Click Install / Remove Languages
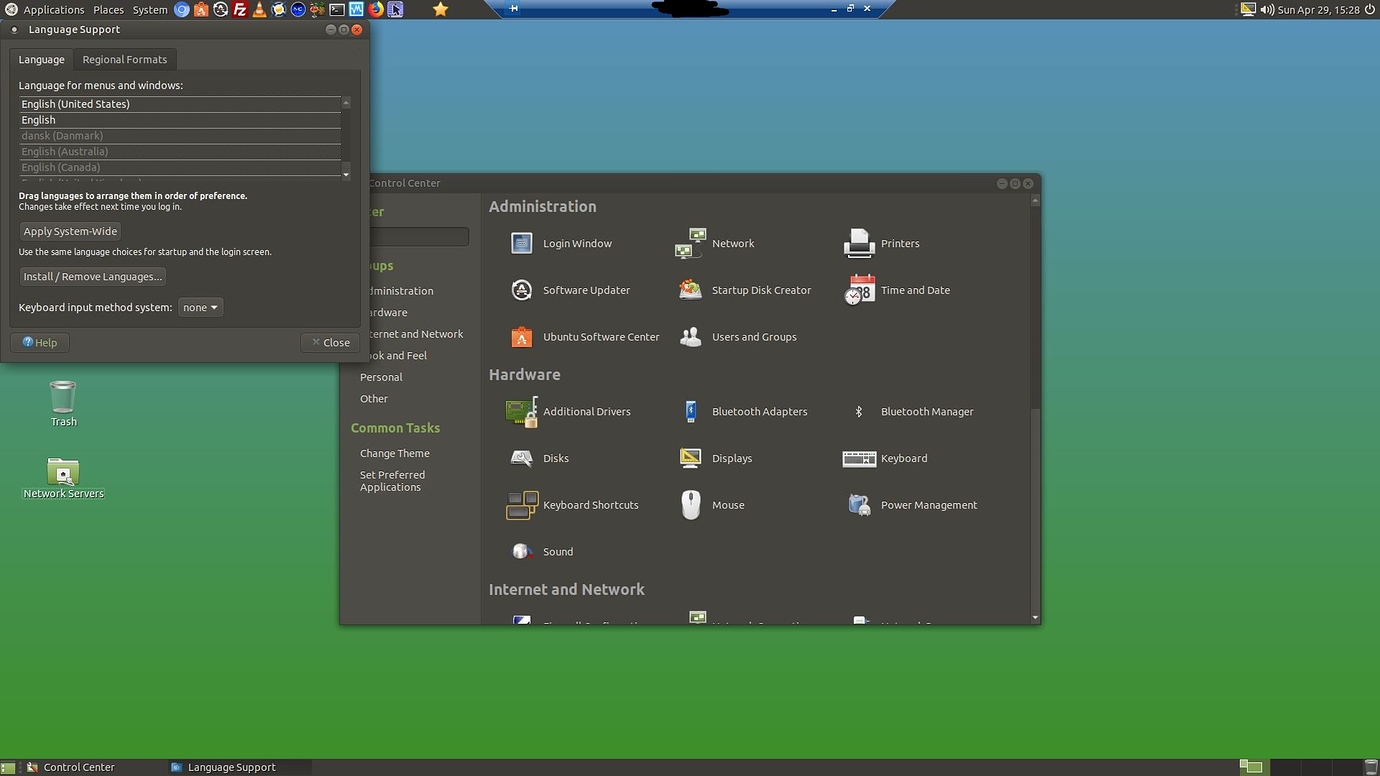The image size is (1380, 776). pyautogui.click(x=92, y=276)
